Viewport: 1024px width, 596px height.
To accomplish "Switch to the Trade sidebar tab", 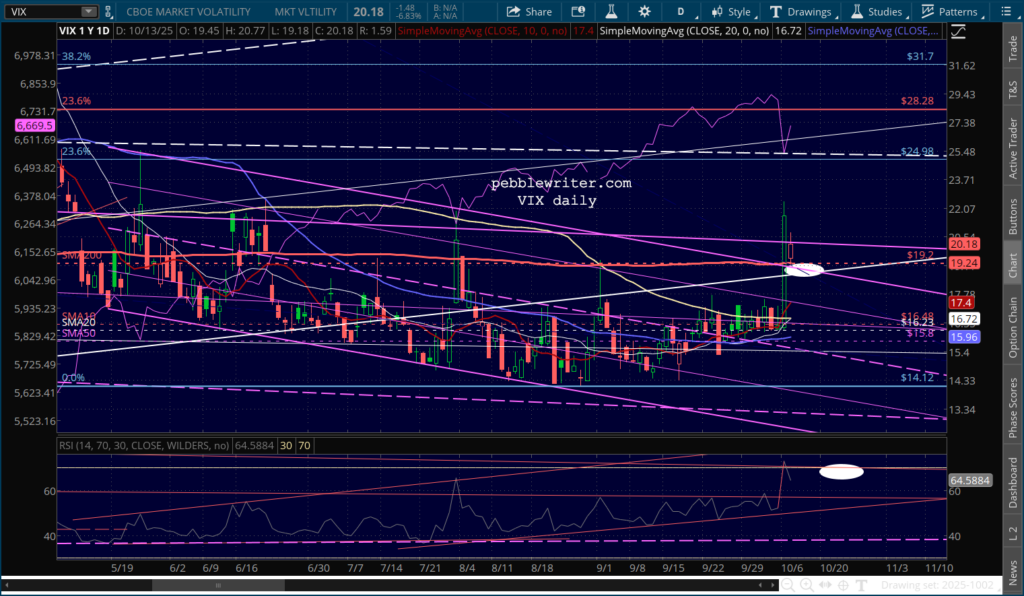I will click(1013, 44).
